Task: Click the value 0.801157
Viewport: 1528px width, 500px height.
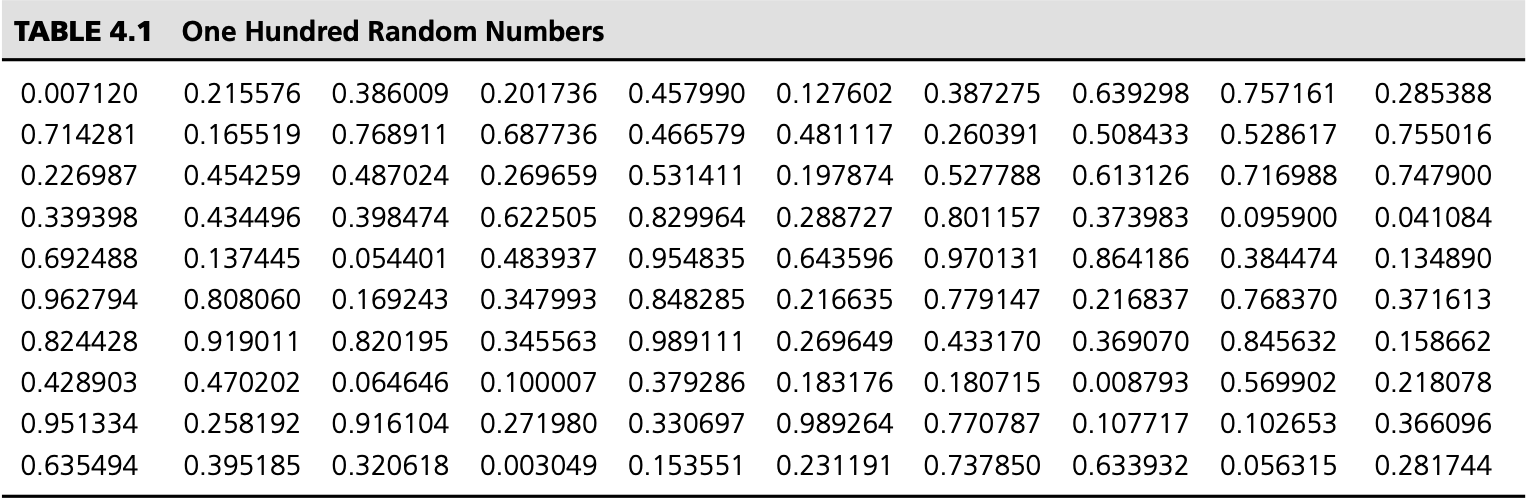Action: [x=982, y=218]
